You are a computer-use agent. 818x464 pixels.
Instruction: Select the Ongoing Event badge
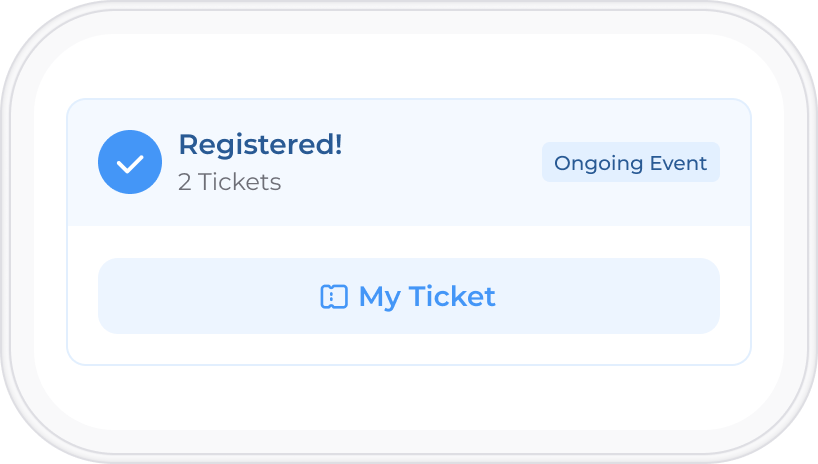(631, 162)
